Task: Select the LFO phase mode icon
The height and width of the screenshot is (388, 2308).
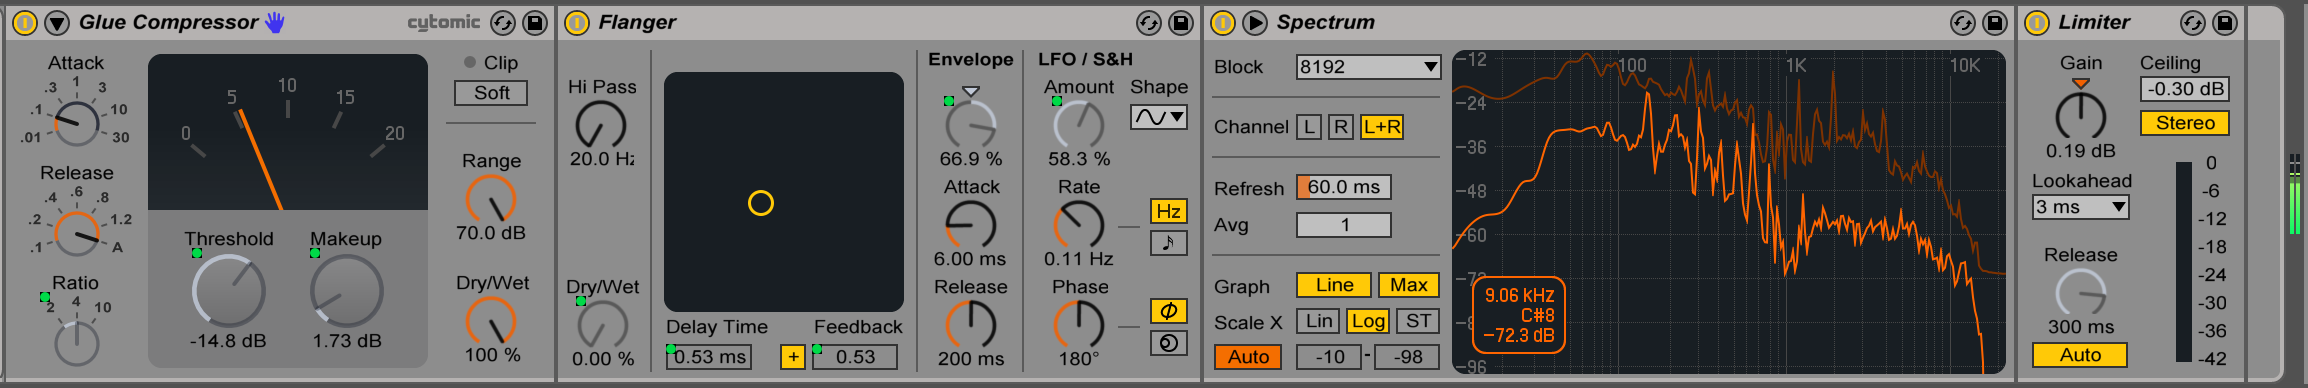Action: [1169, 311]
